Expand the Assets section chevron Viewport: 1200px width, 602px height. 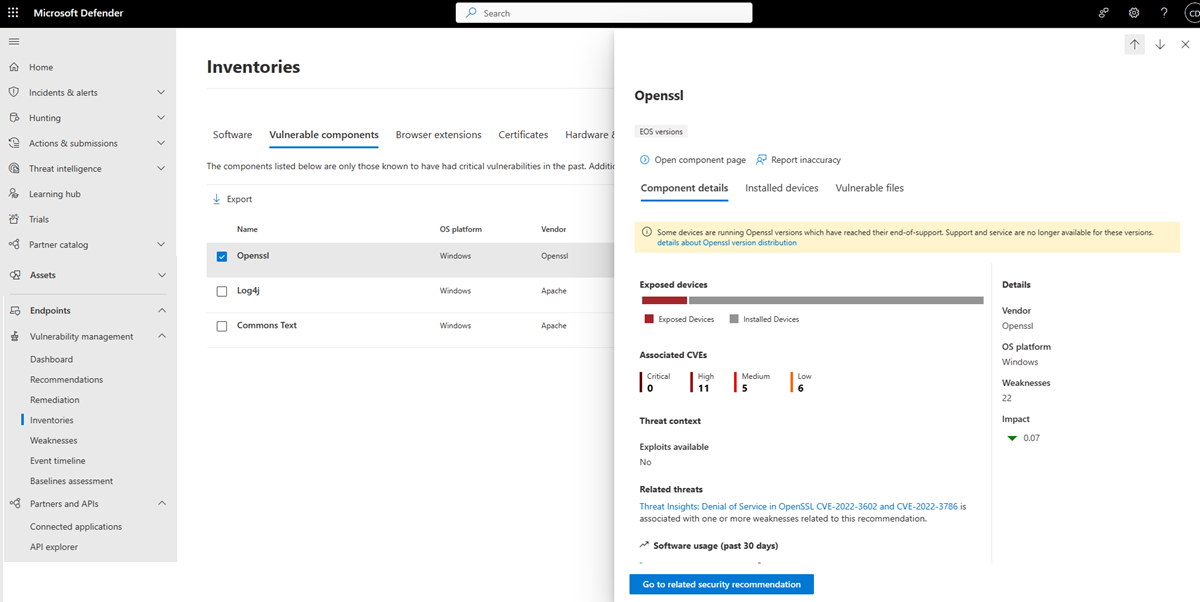click(162, 275)
